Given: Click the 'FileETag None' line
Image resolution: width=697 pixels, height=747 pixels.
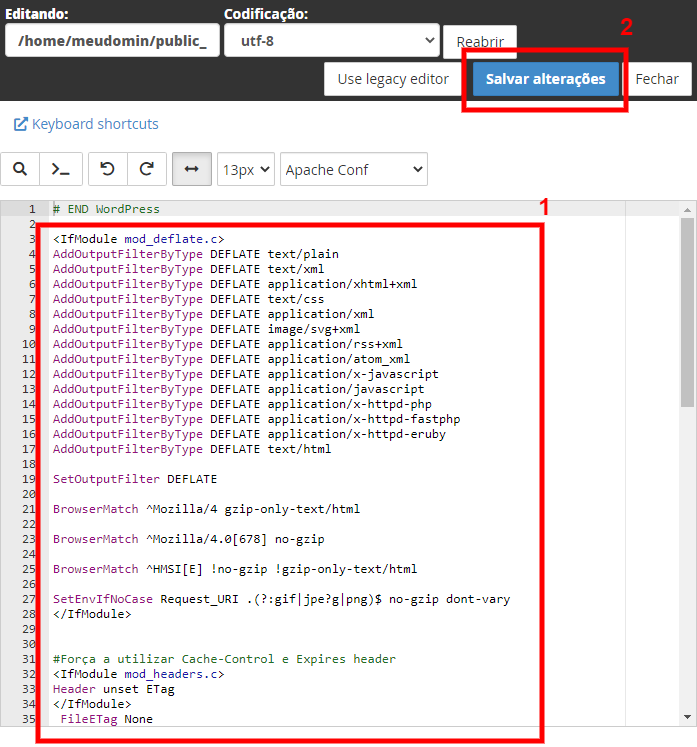Looking at the screenshot, I should 107,719.
